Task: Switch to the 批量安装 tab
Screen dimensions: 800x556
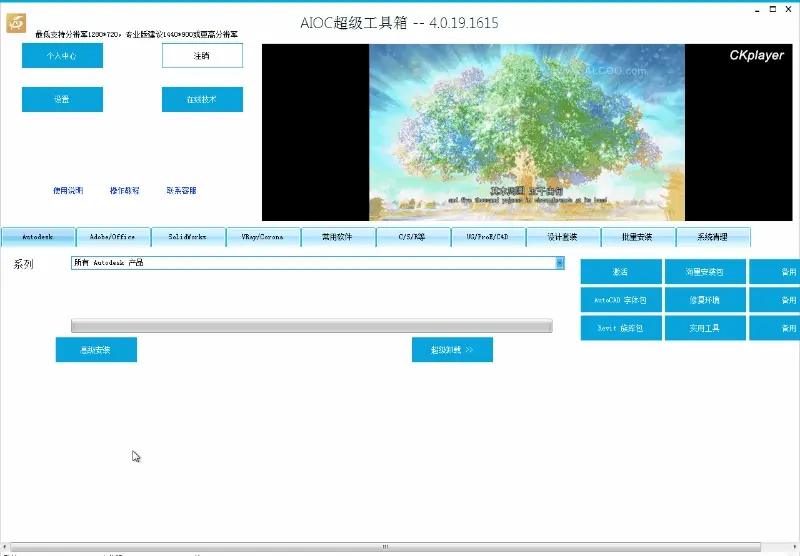Action: 638,237
